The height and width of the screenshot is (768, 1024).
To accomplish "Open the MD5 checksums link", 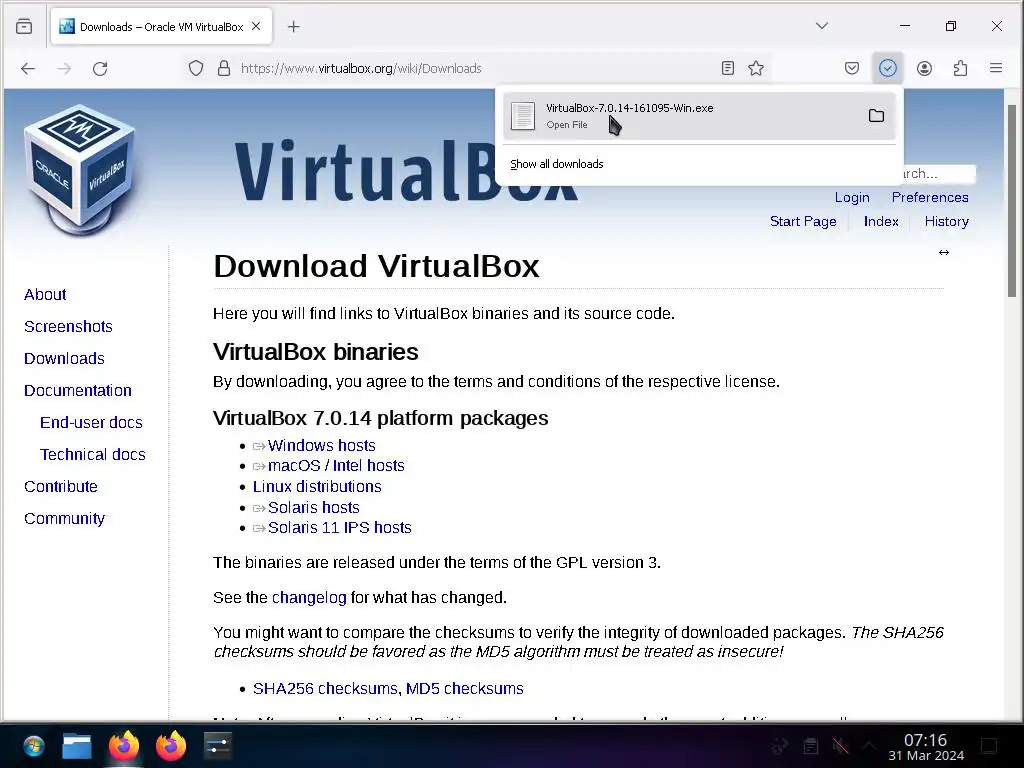I will click(464, 688).
